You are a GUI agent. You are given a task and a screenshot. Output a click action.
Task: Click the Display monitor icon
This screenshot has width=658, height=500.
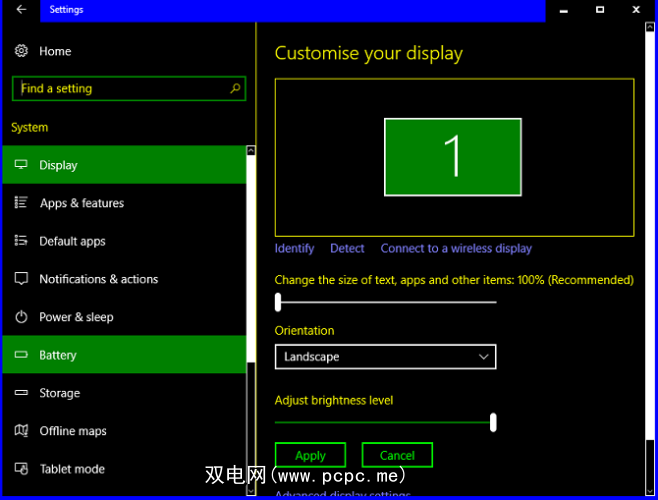[x=21, y=165]
